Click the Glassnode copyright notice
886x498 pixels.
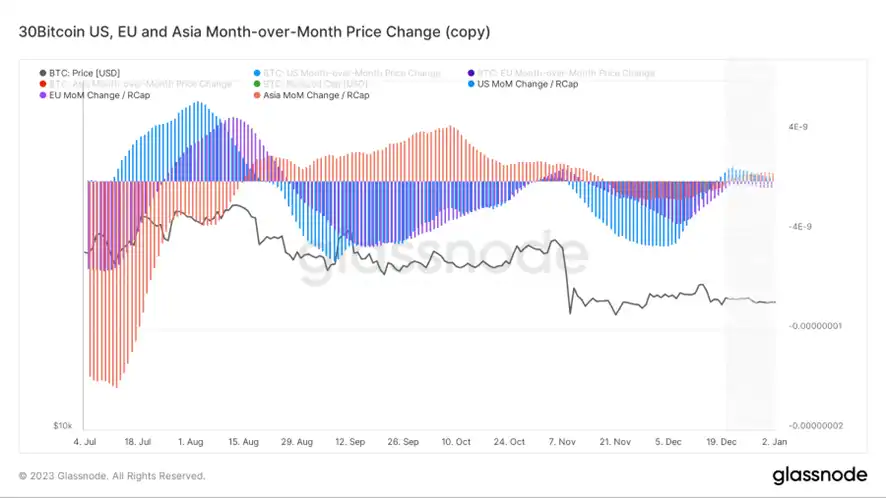[x=112, y=476]
